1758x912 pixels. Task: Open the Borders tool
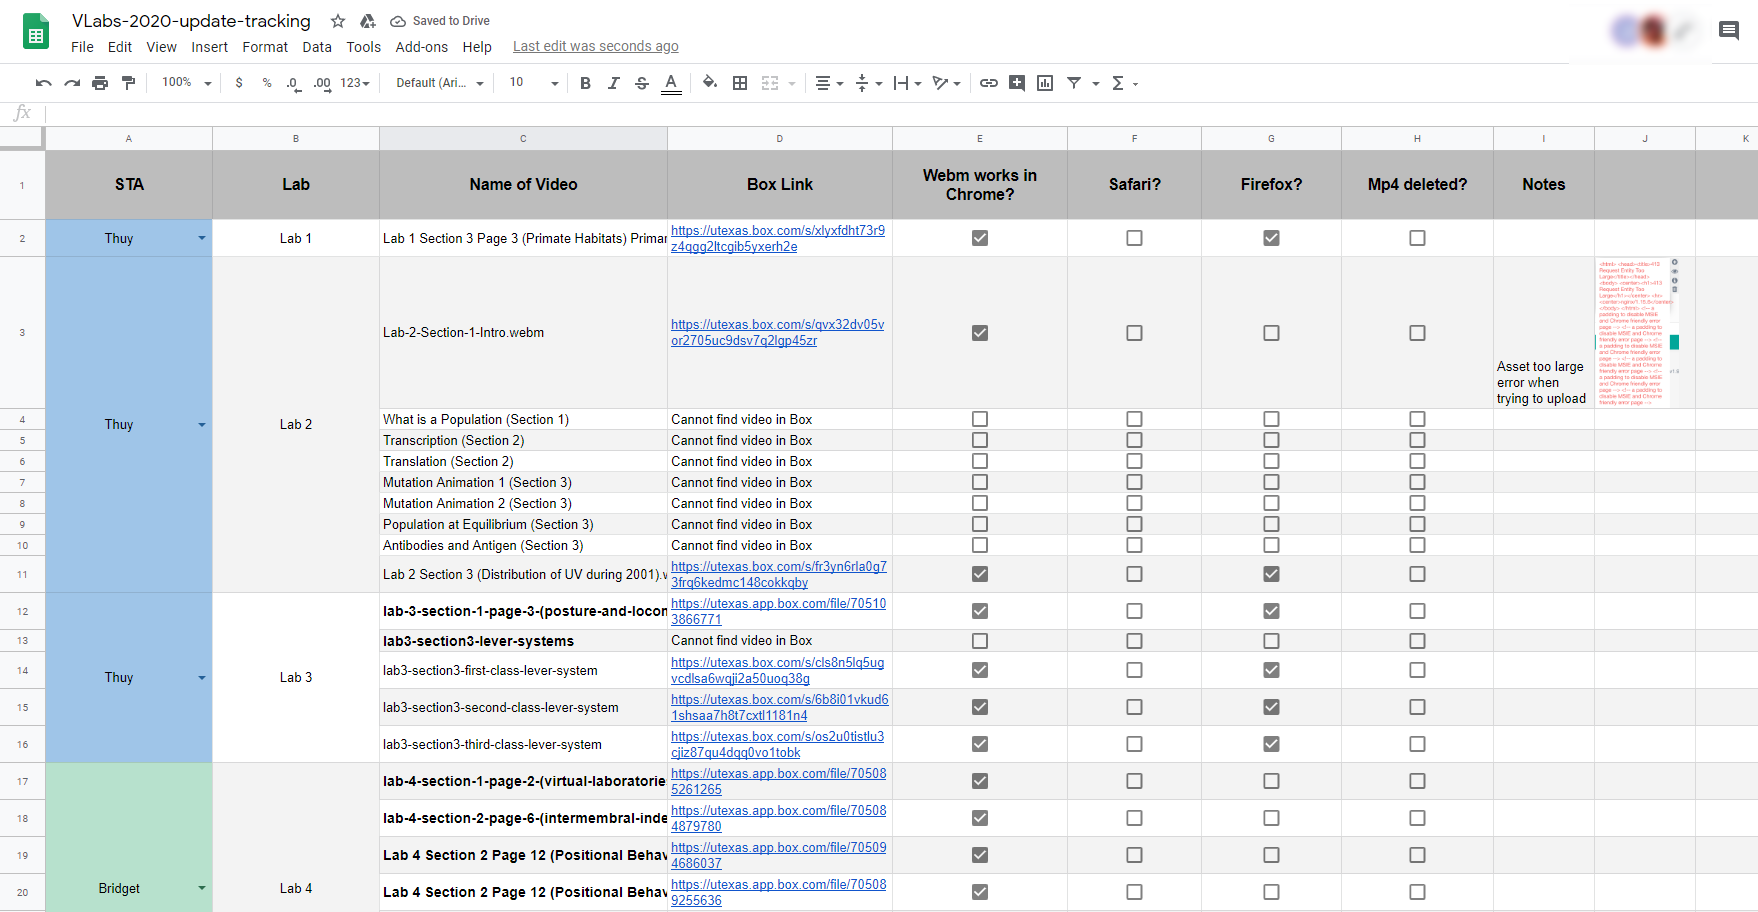coord(740,83)
